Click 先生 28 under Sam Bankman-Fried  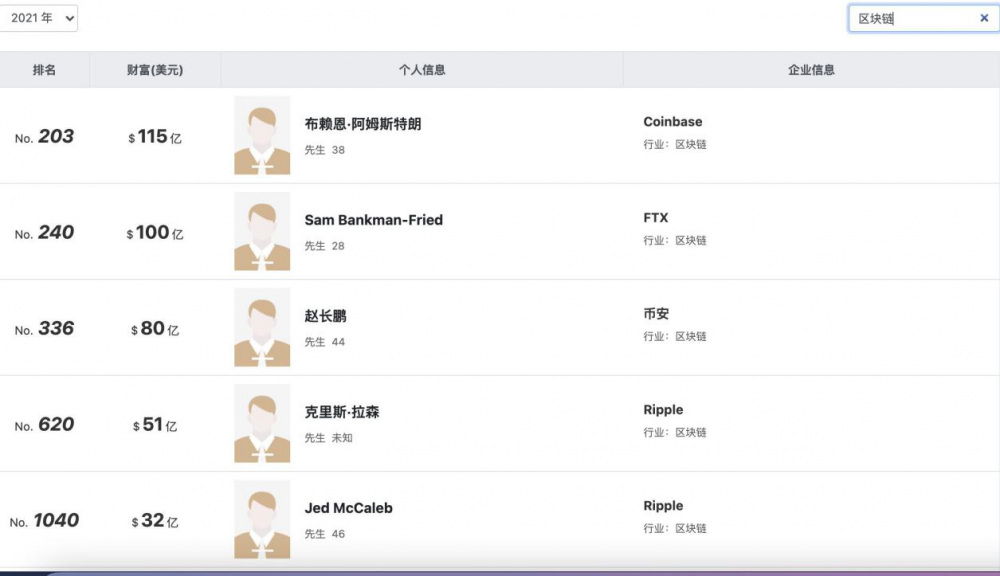(325, 246)
